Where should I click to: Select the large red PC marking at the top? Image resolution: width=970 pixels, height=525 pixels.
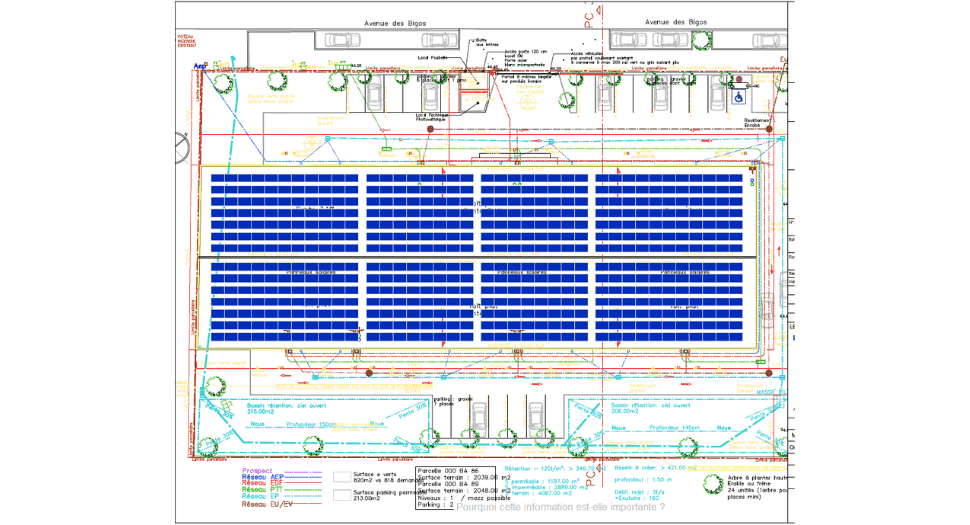(588, 20)
